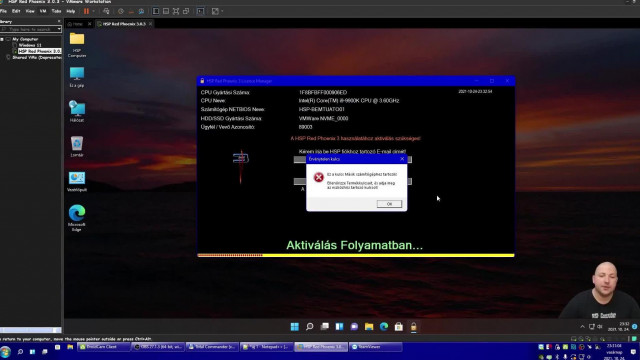
Task: Select the Microsoft Edge desktop icon
Action: tap(77, 218)
